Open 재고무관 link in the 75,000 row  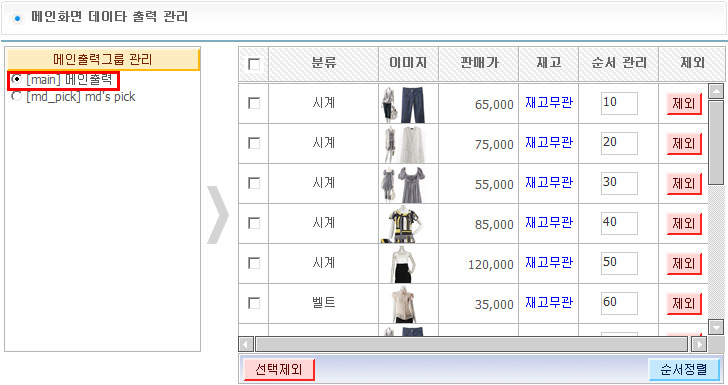(x=549, y=142)
